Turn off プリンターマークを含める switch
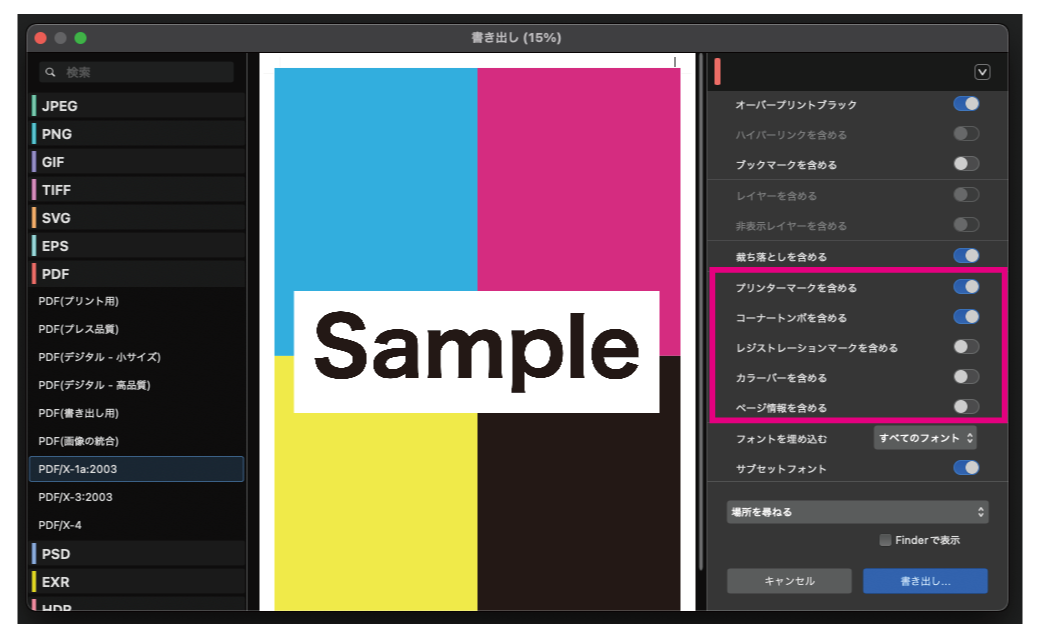The image size is (1049, 638). 965,287
